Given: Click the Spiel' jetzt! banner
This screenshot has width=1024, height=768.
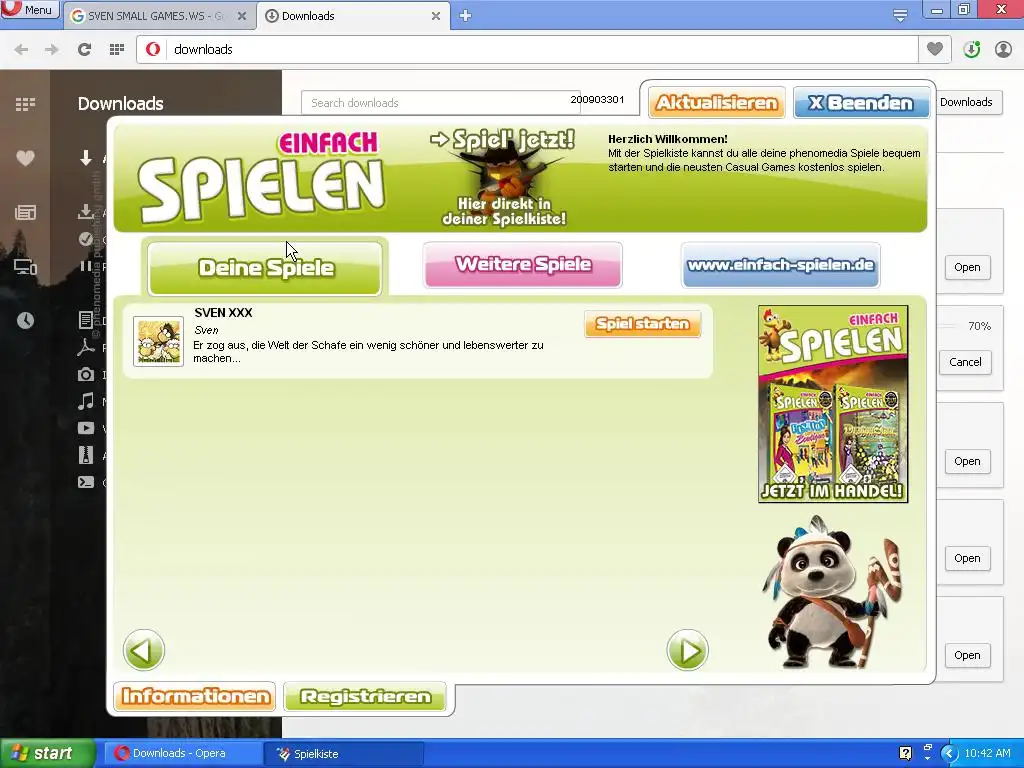Looking at the screenshot, I should pos(503,176).
